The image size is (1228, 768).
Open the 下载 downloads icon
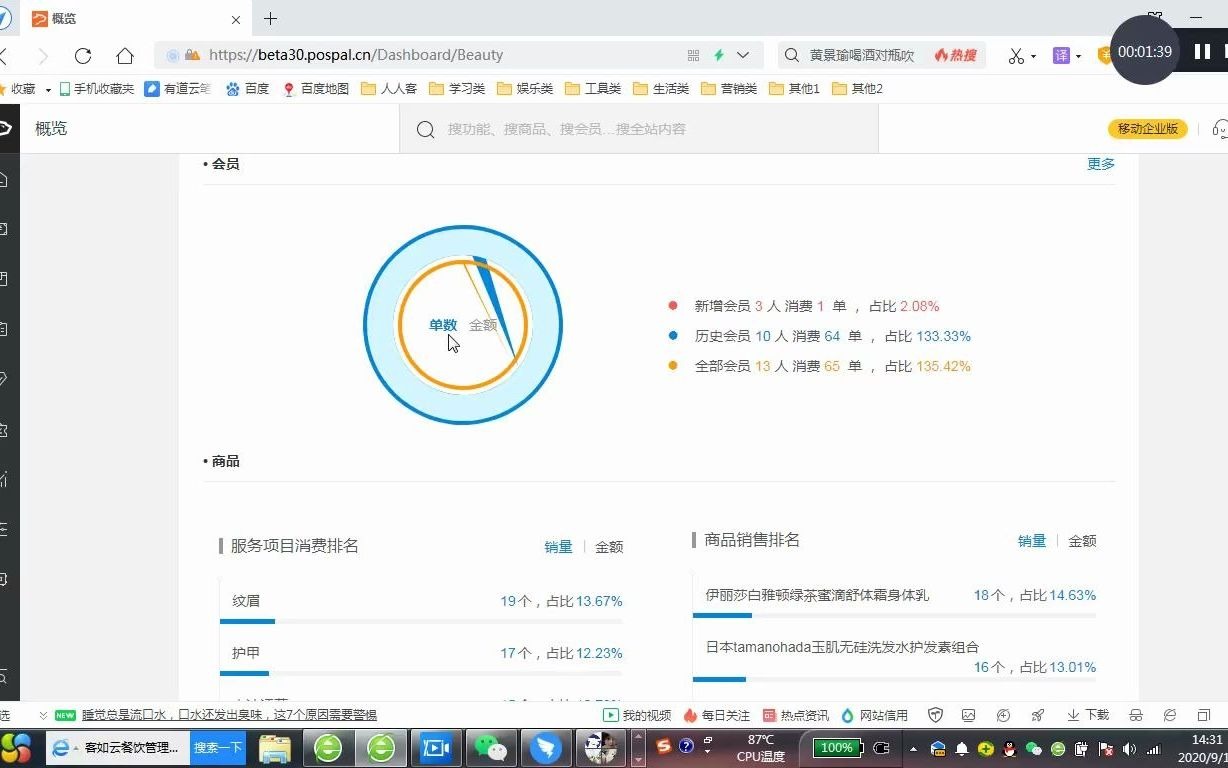[1086, 715]
